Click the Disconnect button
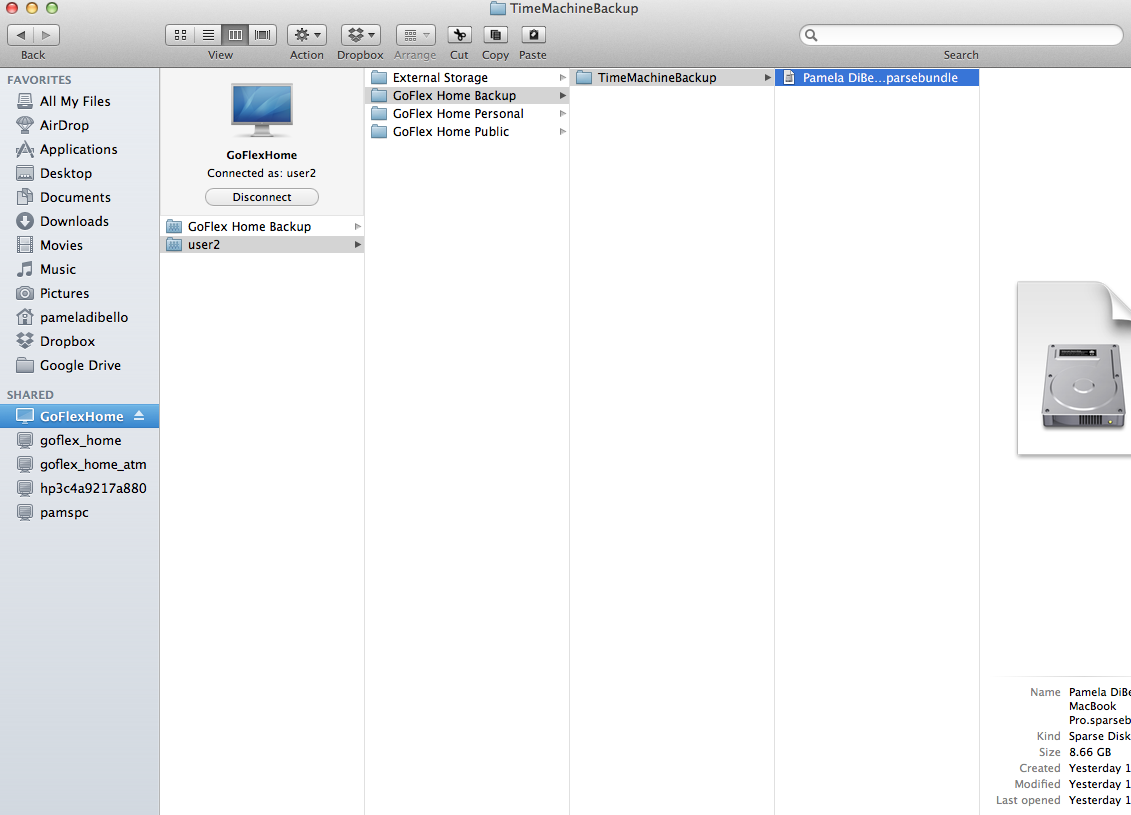Screen dimensions: 1131x815 pyautogui.click(x=262, y=197)
